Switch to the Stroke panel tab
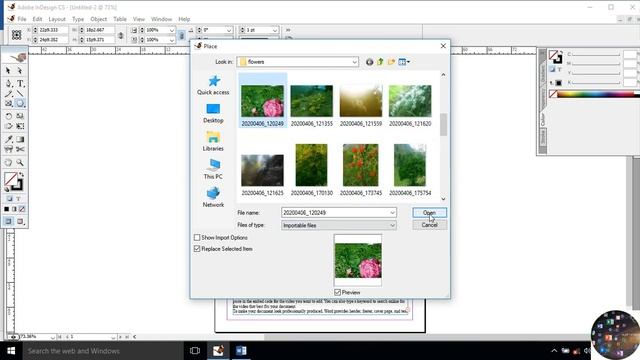The image size is (640, 360). 542,137
